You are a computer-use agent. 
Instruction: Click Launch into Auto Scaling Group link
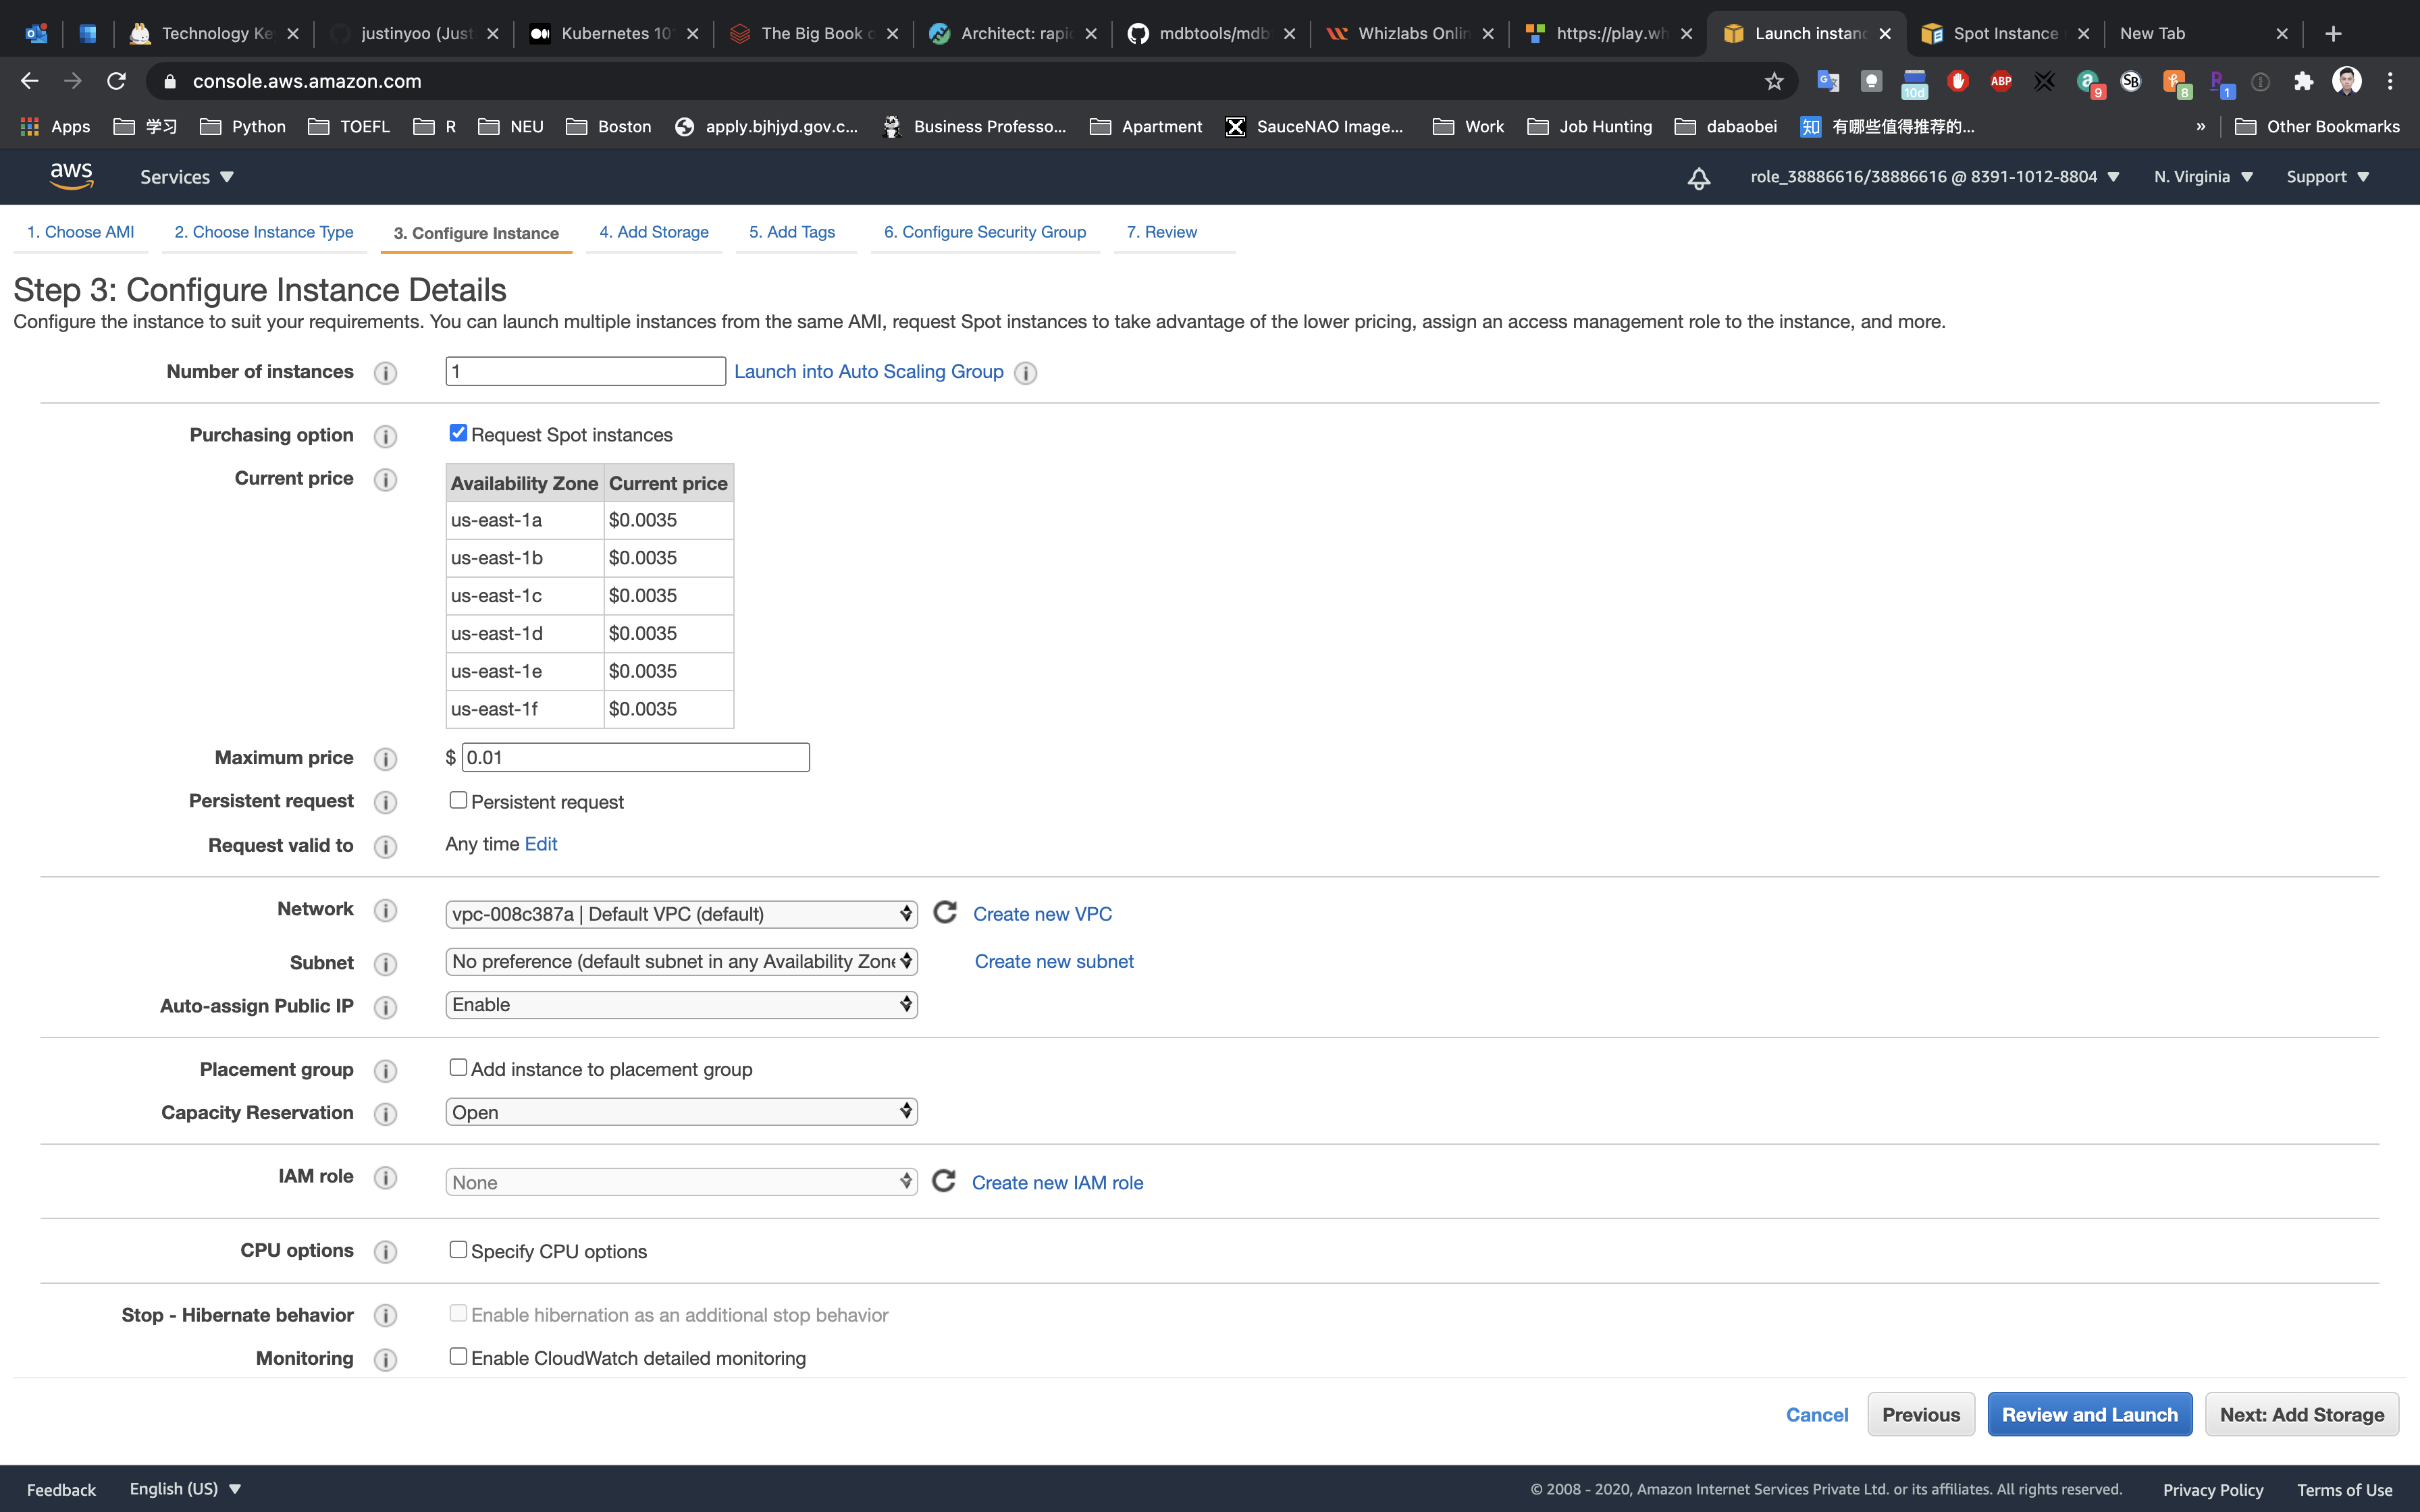[868, 371]
